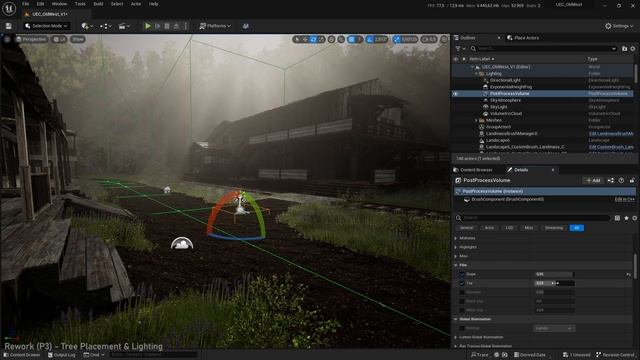Open the Selection Mode dropdown
Viewport: 640px width, 360px height.
point(46,26)
